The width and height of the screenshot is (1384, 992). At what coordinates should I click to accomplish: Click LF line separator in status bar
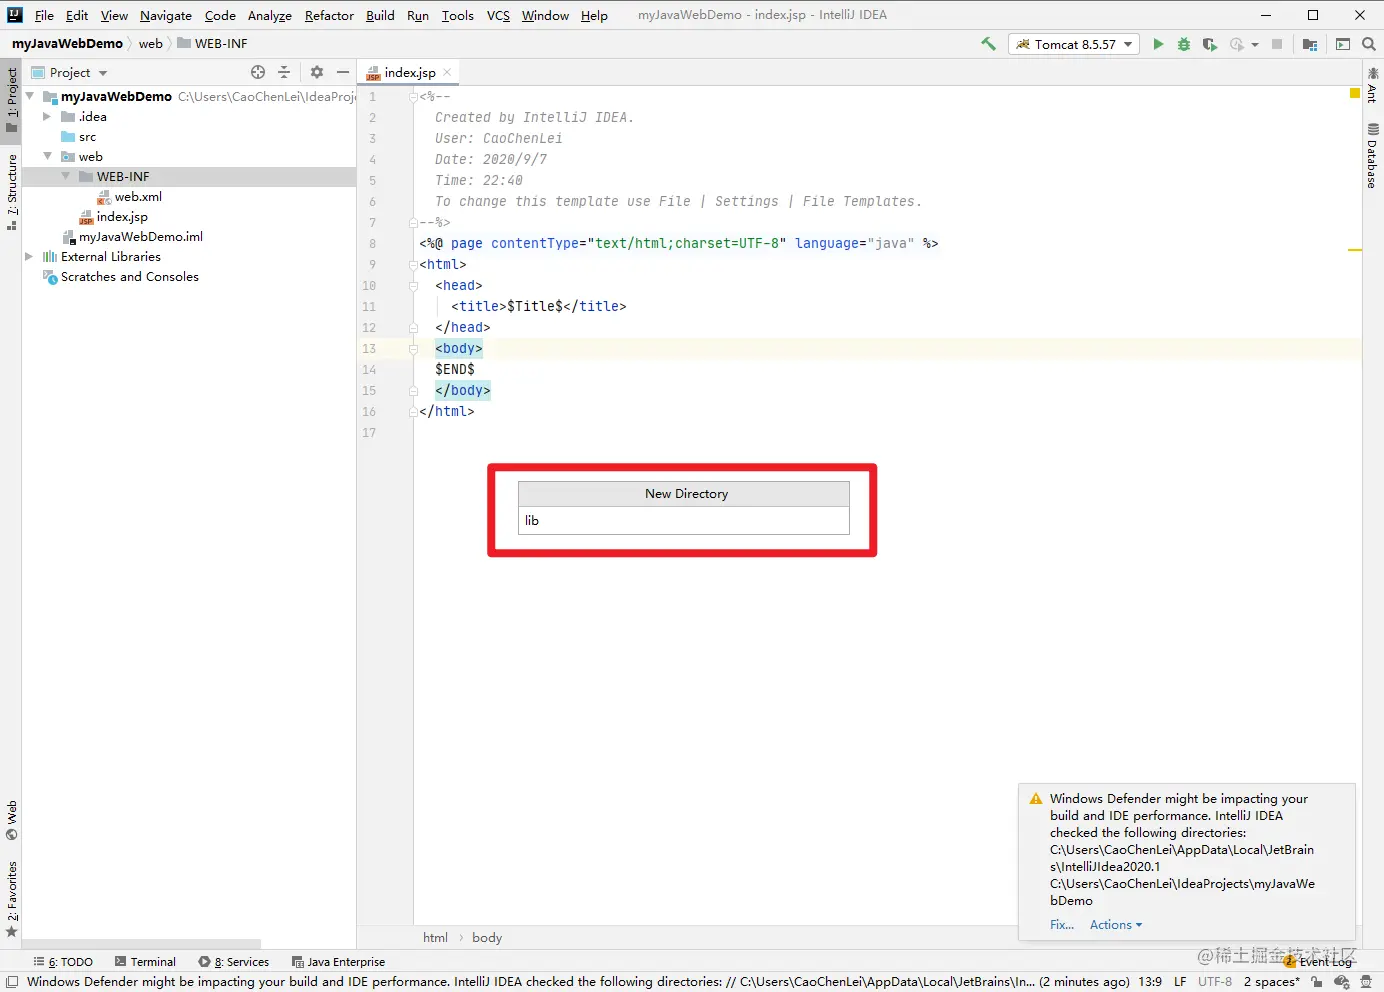pyautogui.click(x=1180, y=982)
